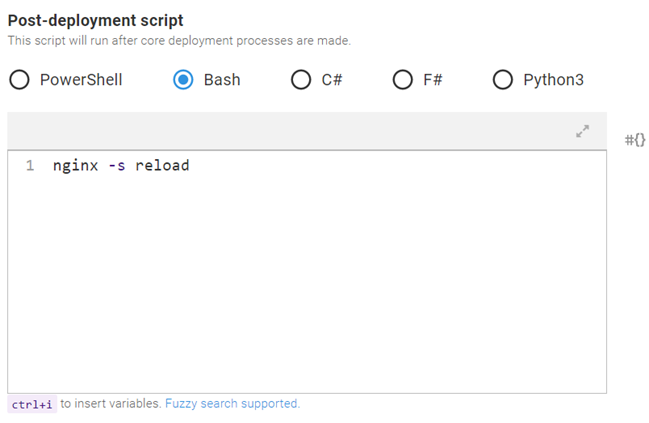Click the 'Python3' label text
This screenshot has width=649, height=423.
[x=553, y=80]
